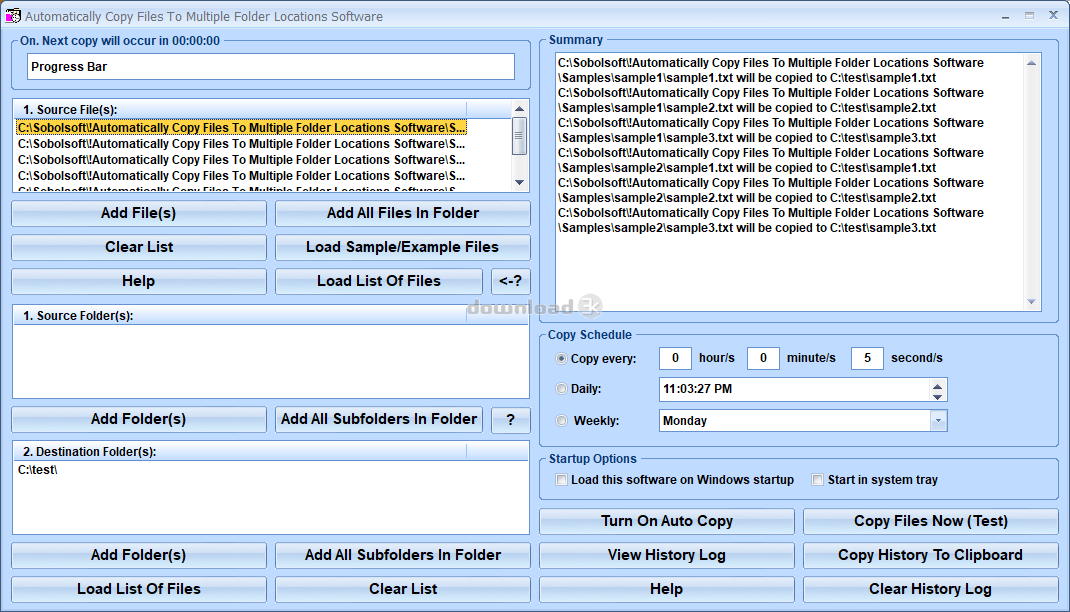Click the ? button beside source subfolders

pyautogui.click(x=510, y=419)
